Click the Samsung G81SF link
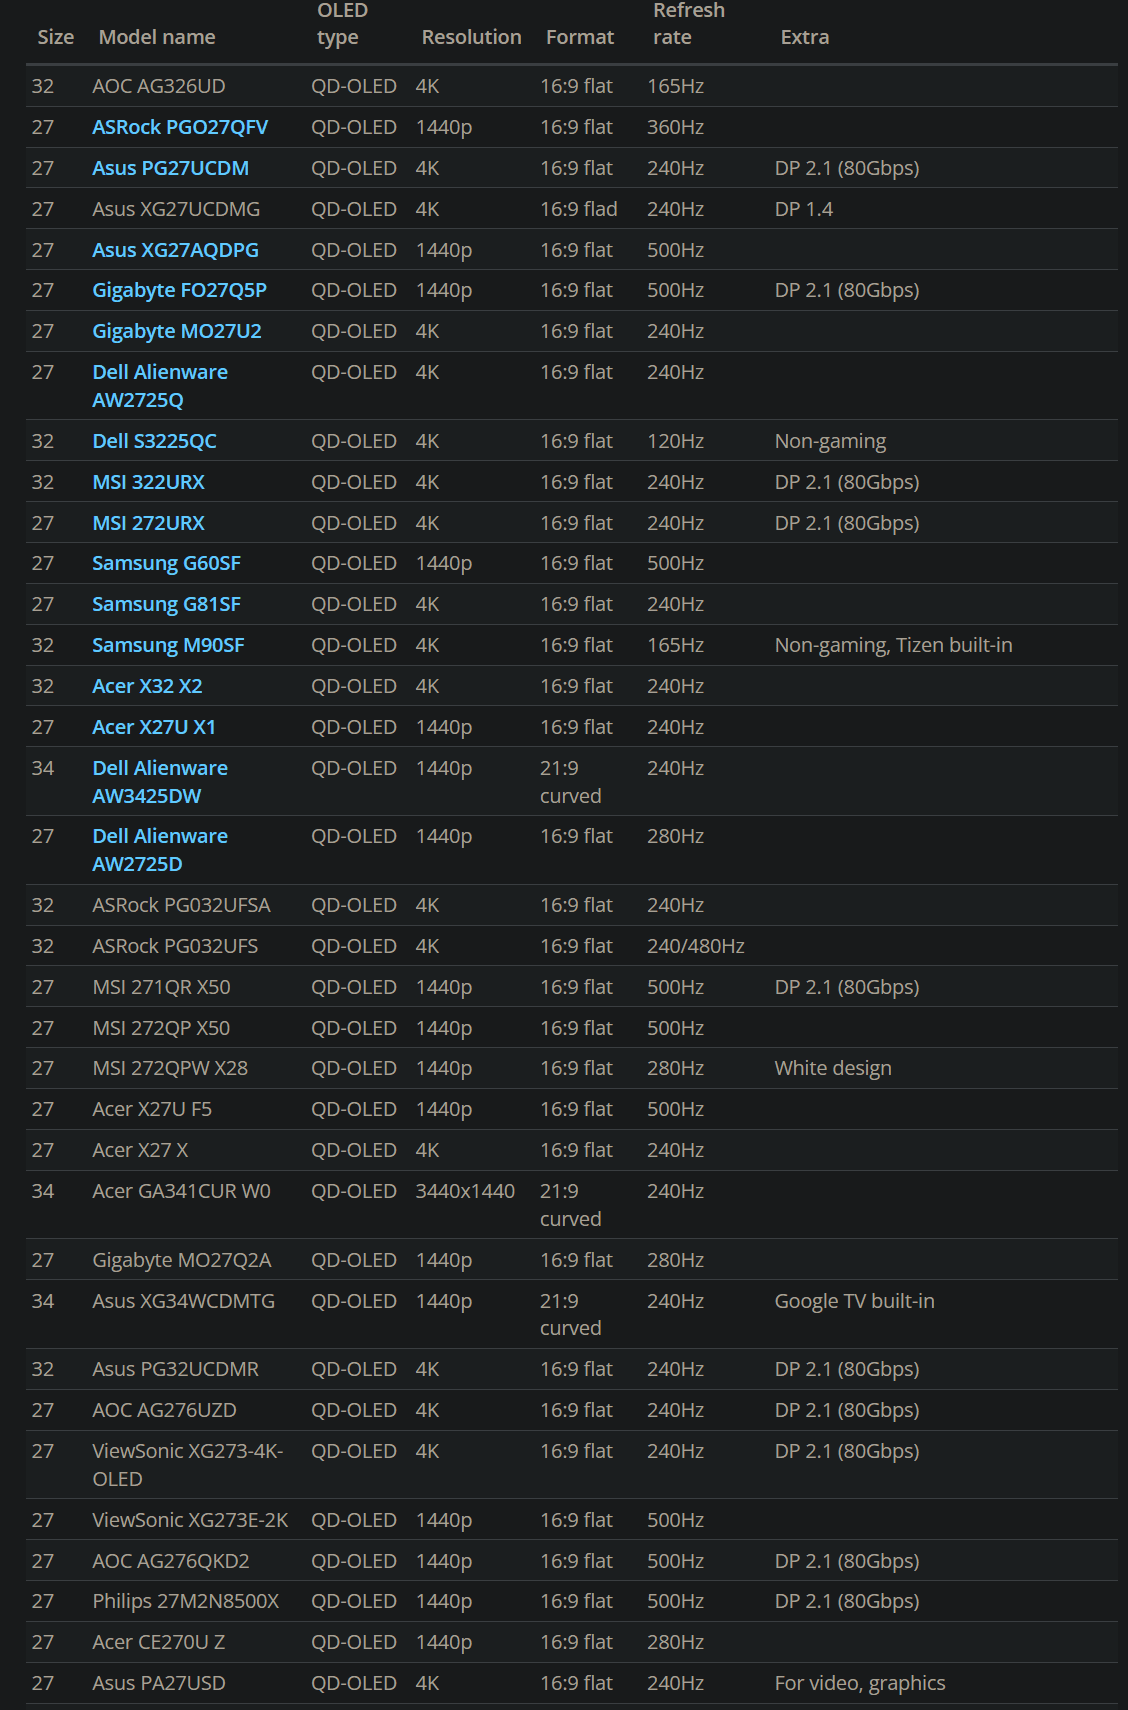 pos(166,604)
